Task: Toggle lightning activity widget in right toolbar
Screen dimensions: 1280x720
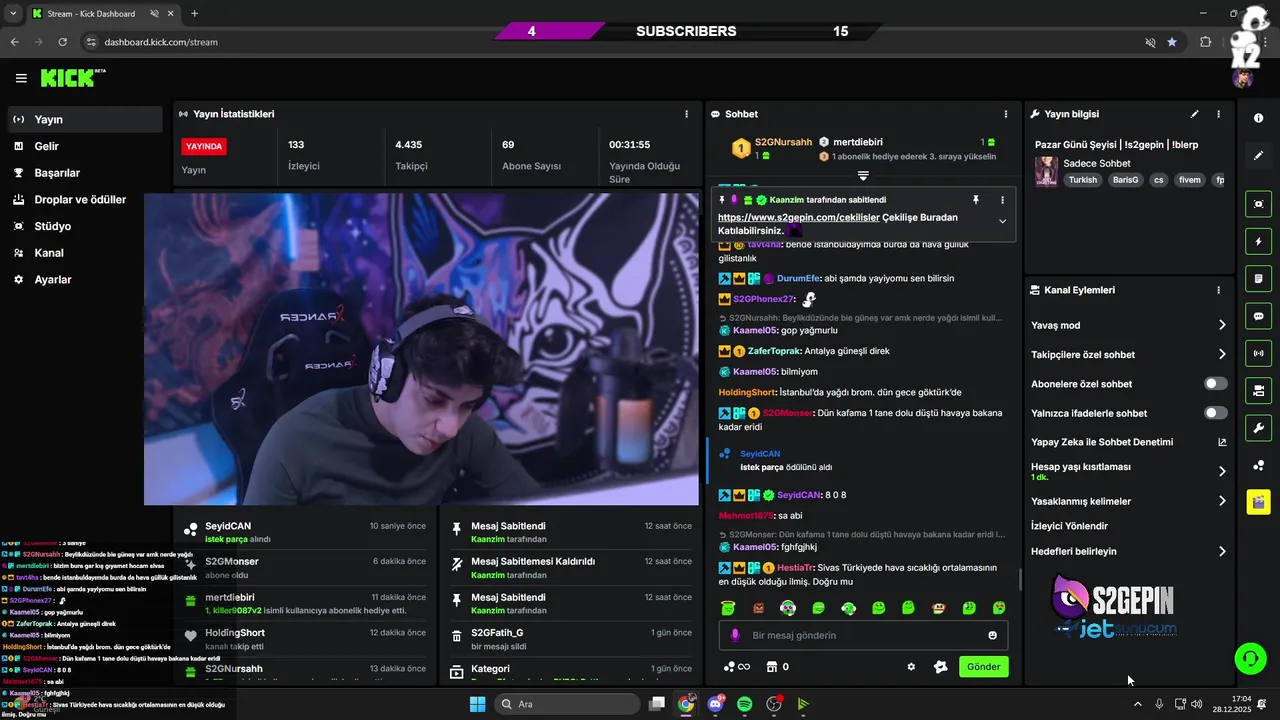Action: pyautogui.click(x=1258, y=242)
